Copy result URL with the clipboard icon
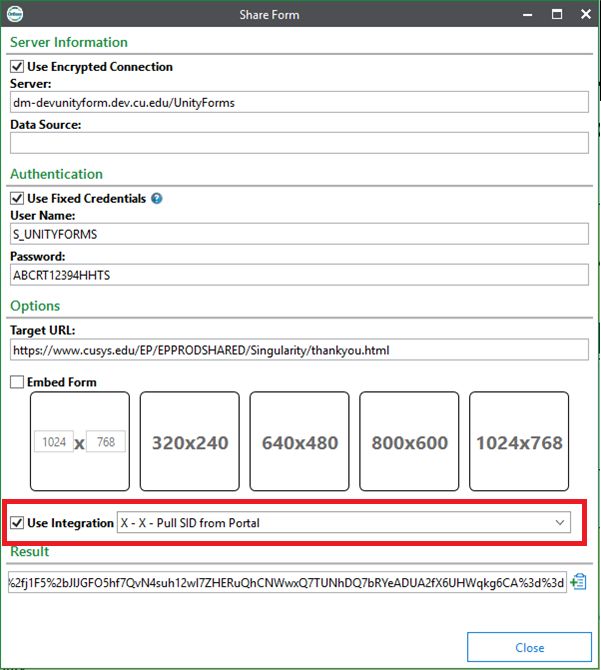The image size is (601, 670). coord(578,582)
